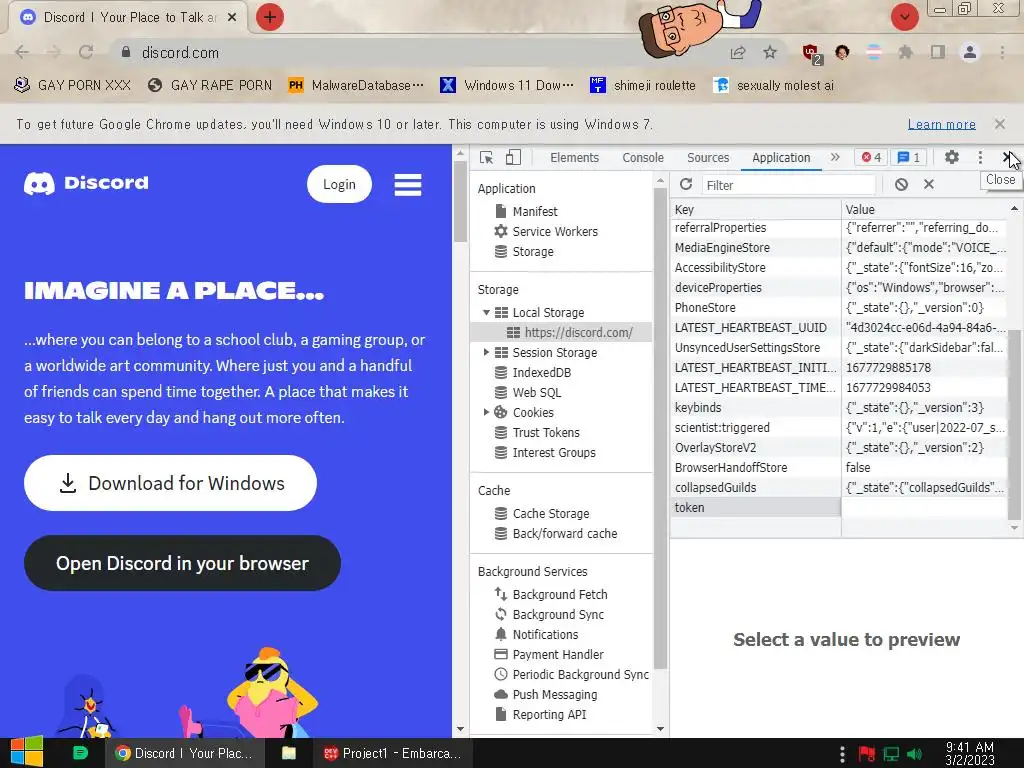The height and width of the screenshot is (768, 1024).
Task: Select the Application tab in DevTools
Action: click(781, 157)
